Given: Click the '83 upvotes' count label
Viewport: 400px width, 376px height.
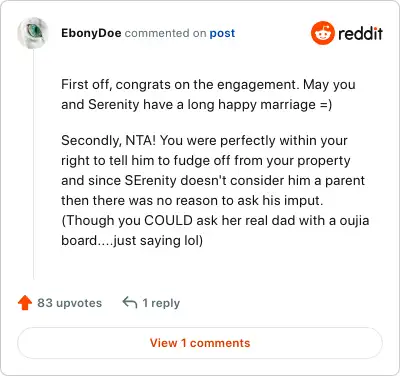Looking at the screenshot, I should [70, 303].
